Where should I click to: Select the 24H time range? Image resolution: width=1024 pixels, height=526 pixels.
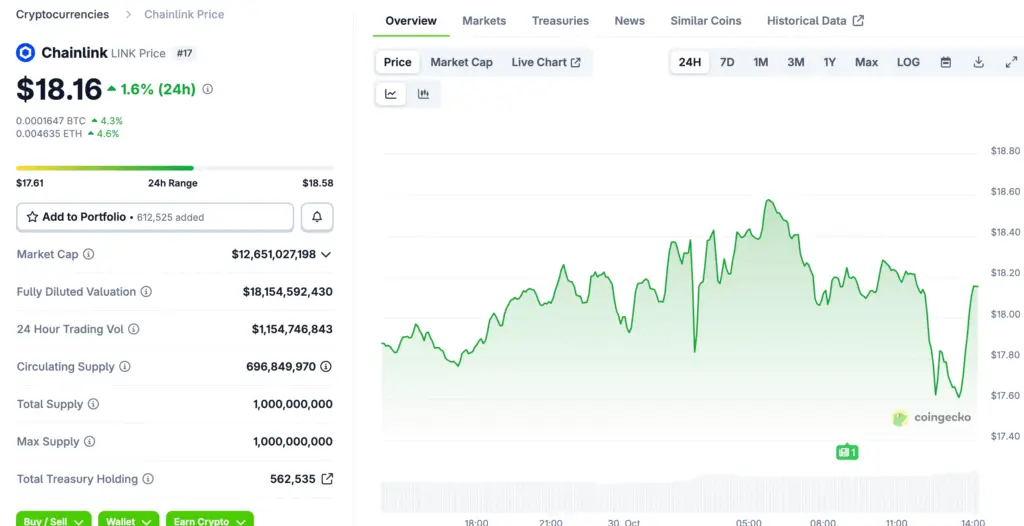[690, 62]
